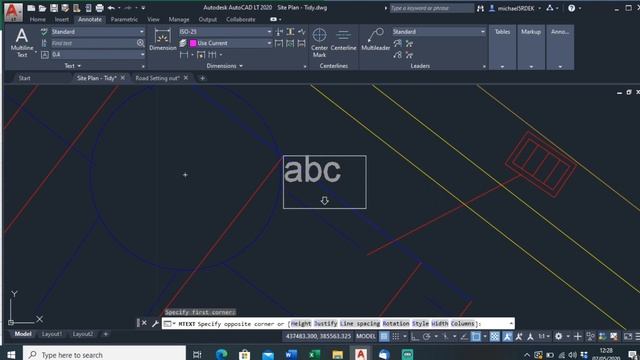
Task: Toggle ortho mode in status bar
Action: [415, 336]
